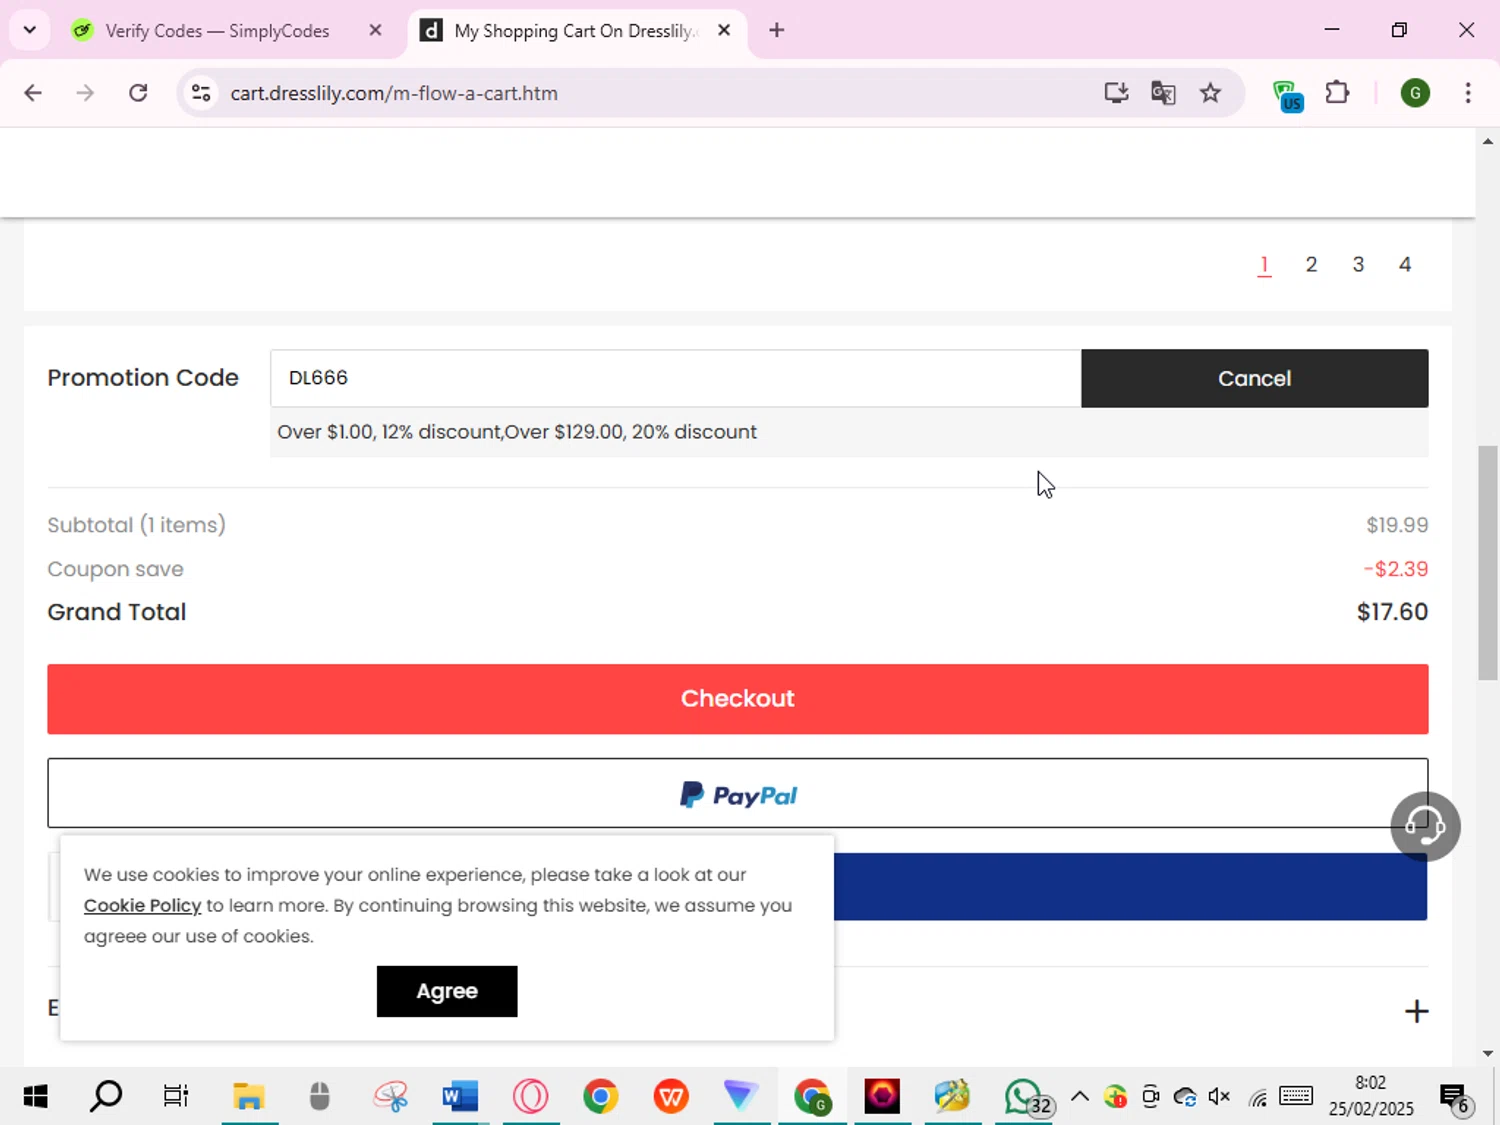Image resolution: width=1500 pixels, height=1125 pixels.
Task: Open WhatsApp from the taskbar
Action: coord(1025,1097)
